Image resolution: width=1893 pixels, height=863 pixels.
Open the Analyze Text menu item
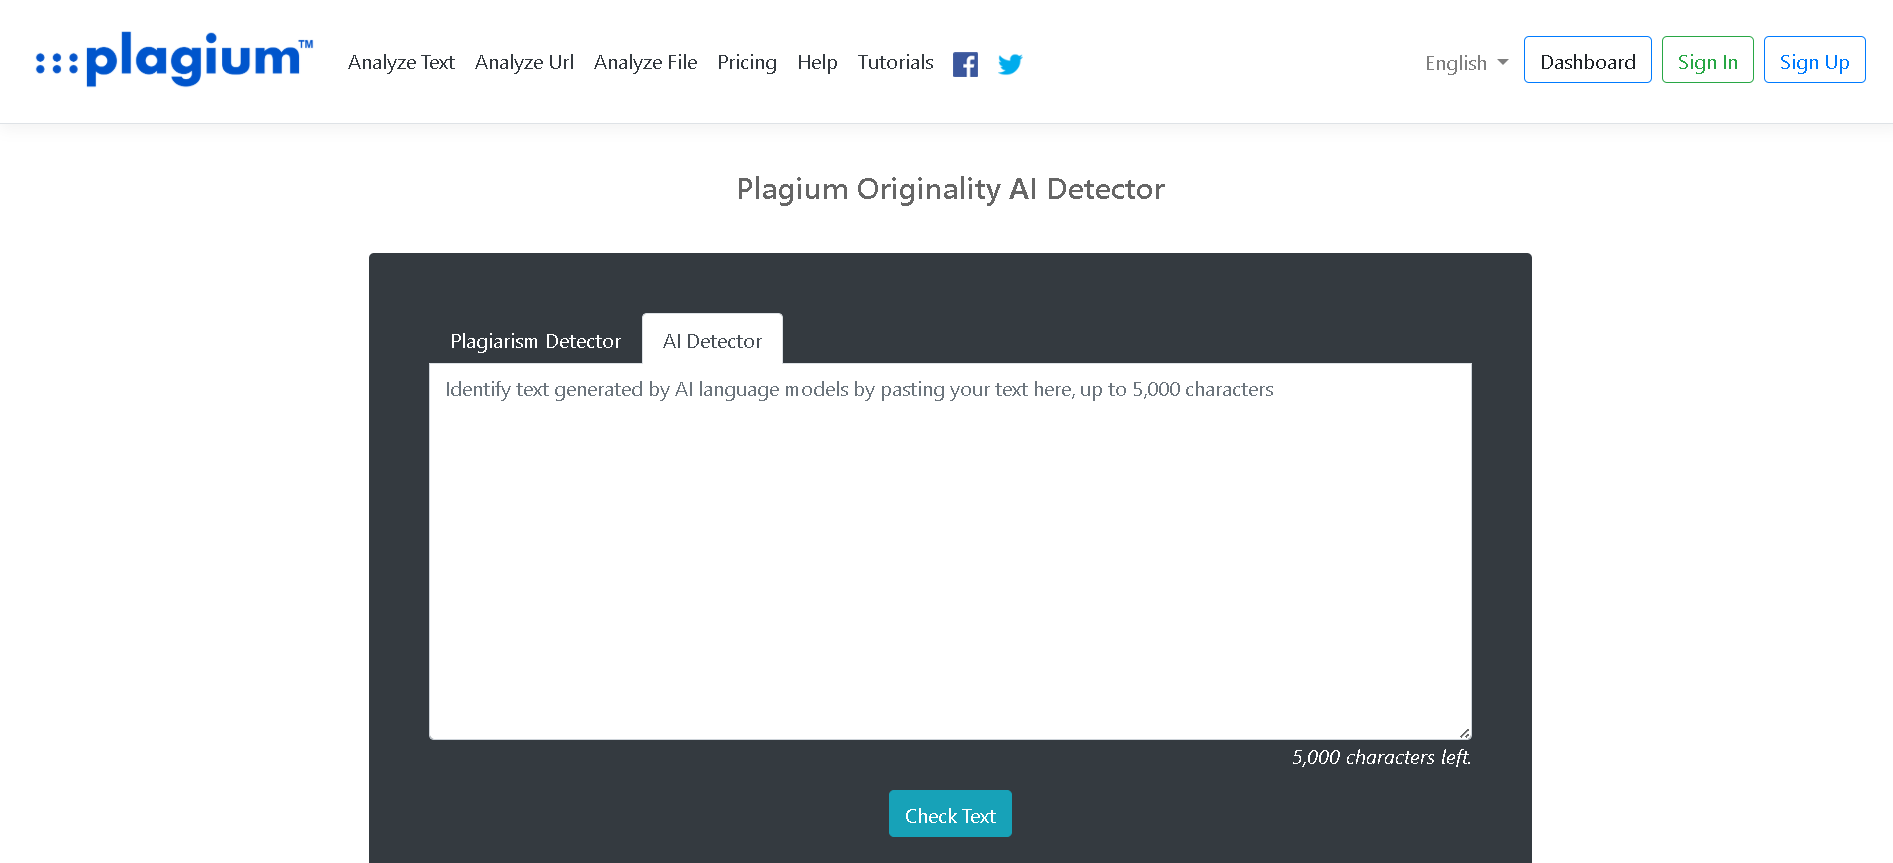pos(401,62)
